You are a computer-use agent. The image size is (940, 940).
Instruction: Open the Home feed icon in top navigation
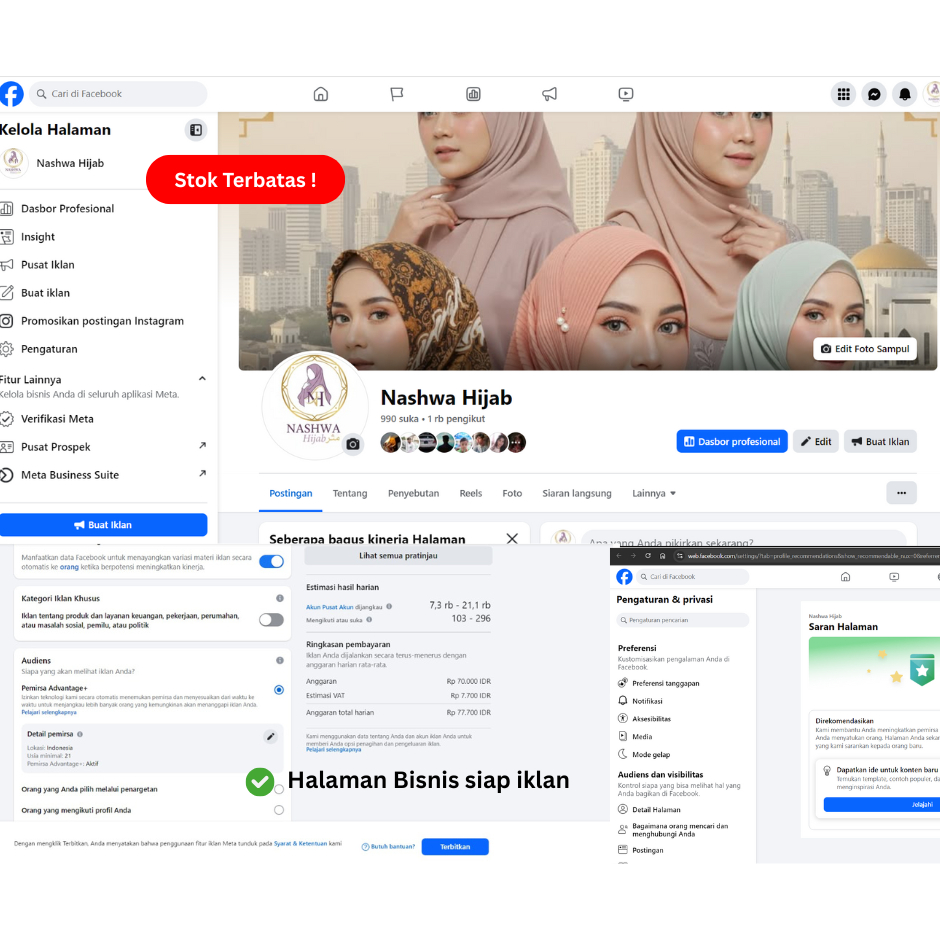321,93
